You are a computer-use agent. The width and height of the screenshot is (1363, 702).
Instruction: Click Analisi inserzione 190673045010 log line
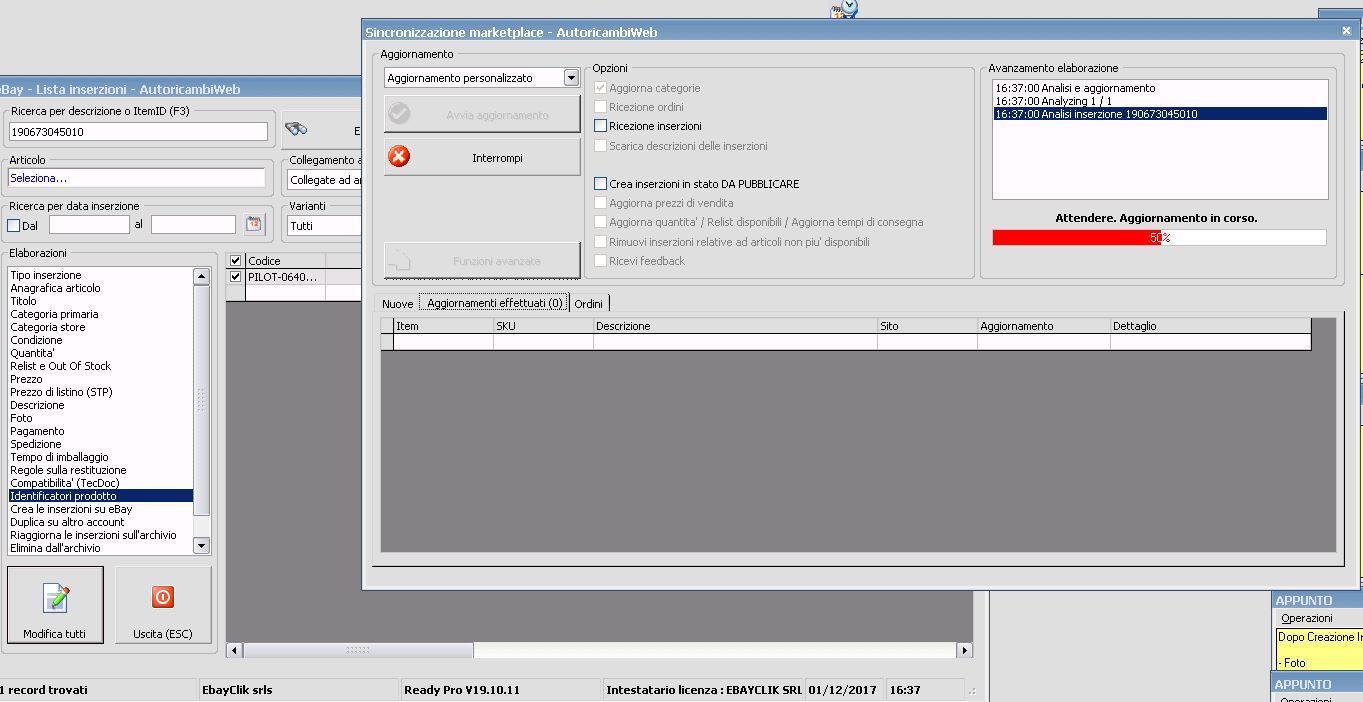click(x=1160, y=114)
